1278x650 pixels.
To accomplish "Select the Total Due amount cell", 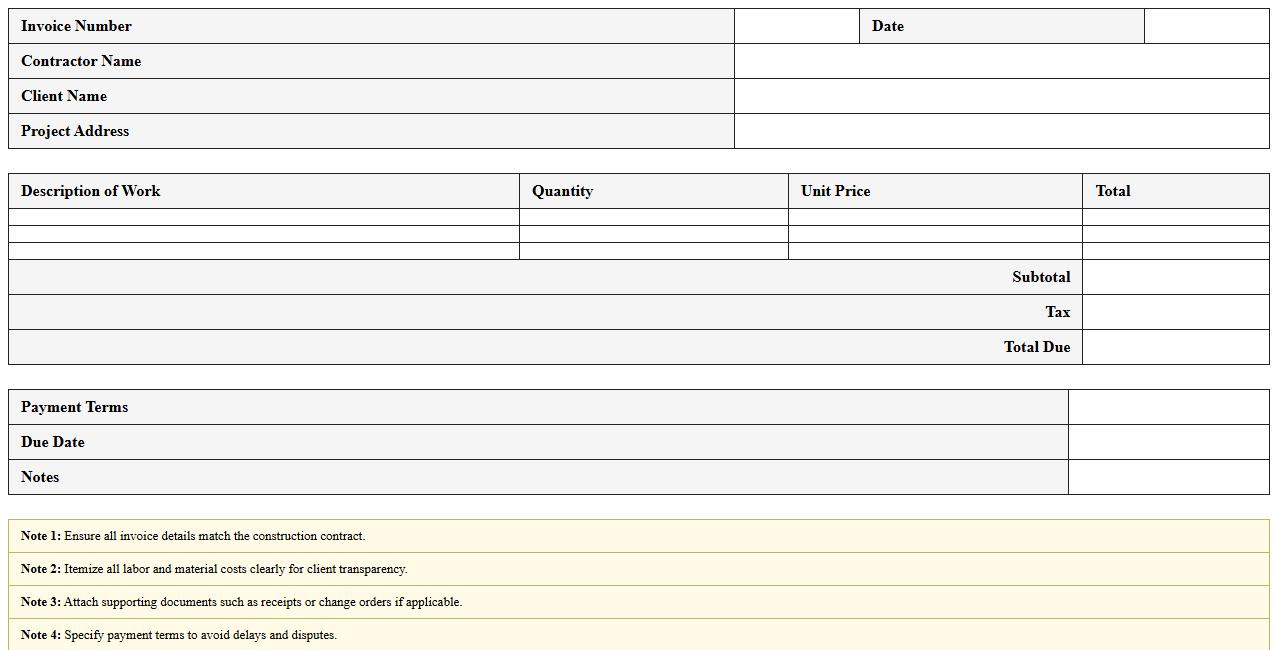I will pyautogui.click(x=1175, y=347).
